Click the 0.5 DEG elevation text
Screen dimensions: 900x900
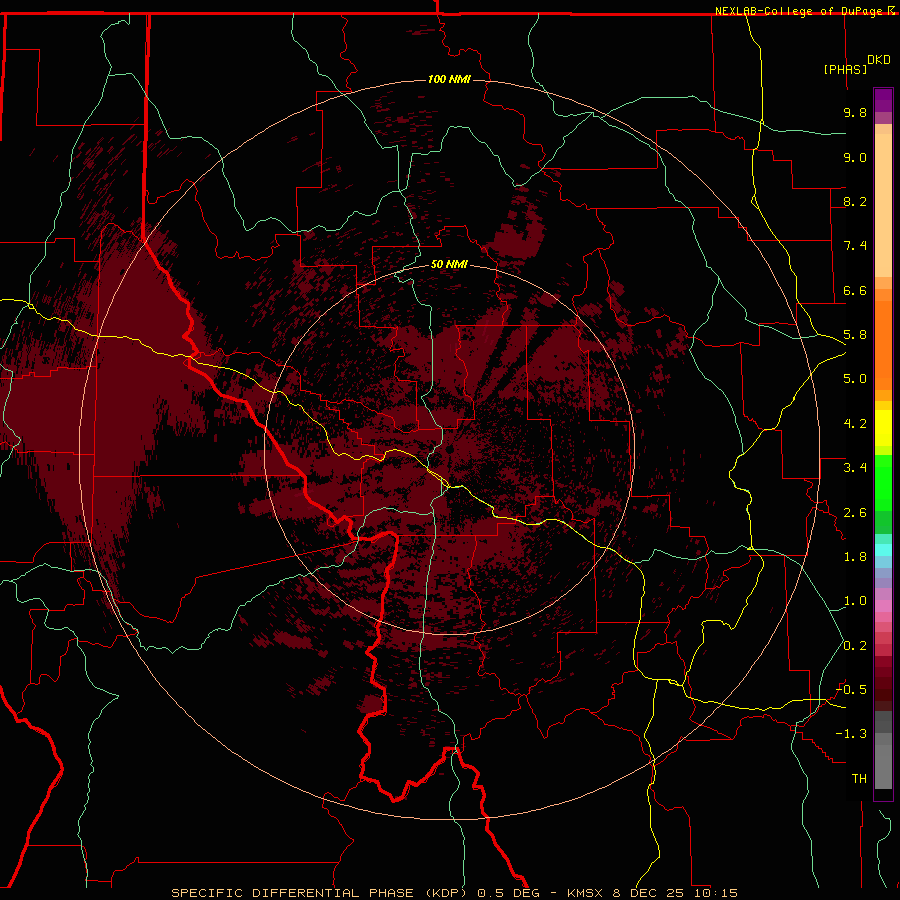point(509,893)
